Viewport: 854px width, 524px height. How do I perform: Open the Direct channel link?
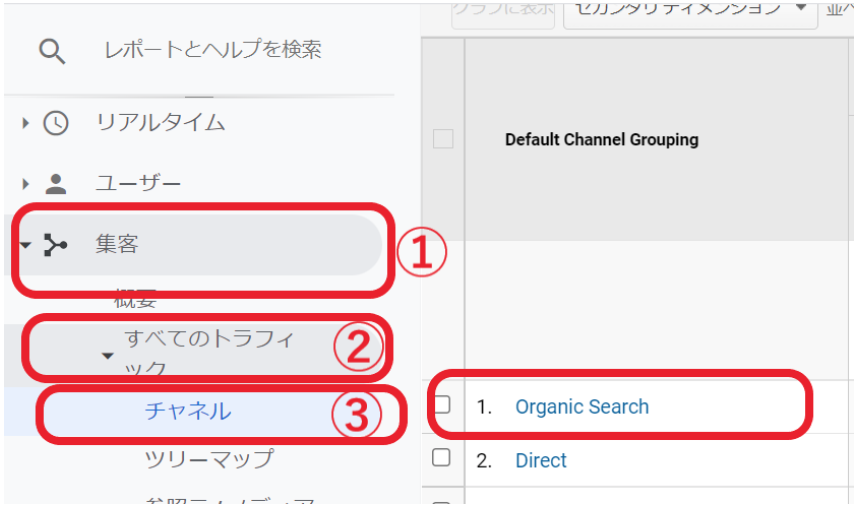coord(541,460)
